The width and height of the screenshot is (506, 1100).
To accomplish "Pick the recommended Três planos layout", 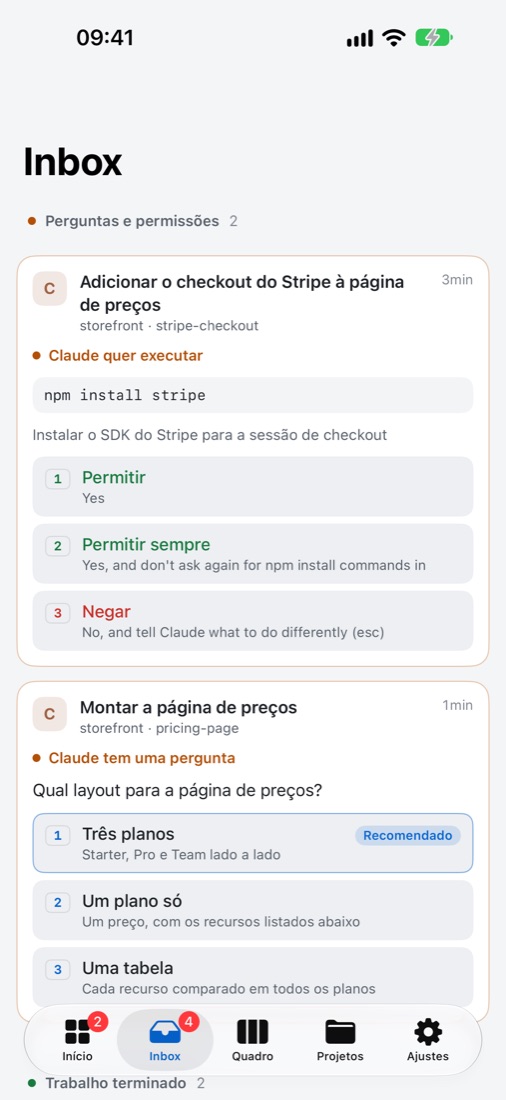I will click(x=253, y=843).
